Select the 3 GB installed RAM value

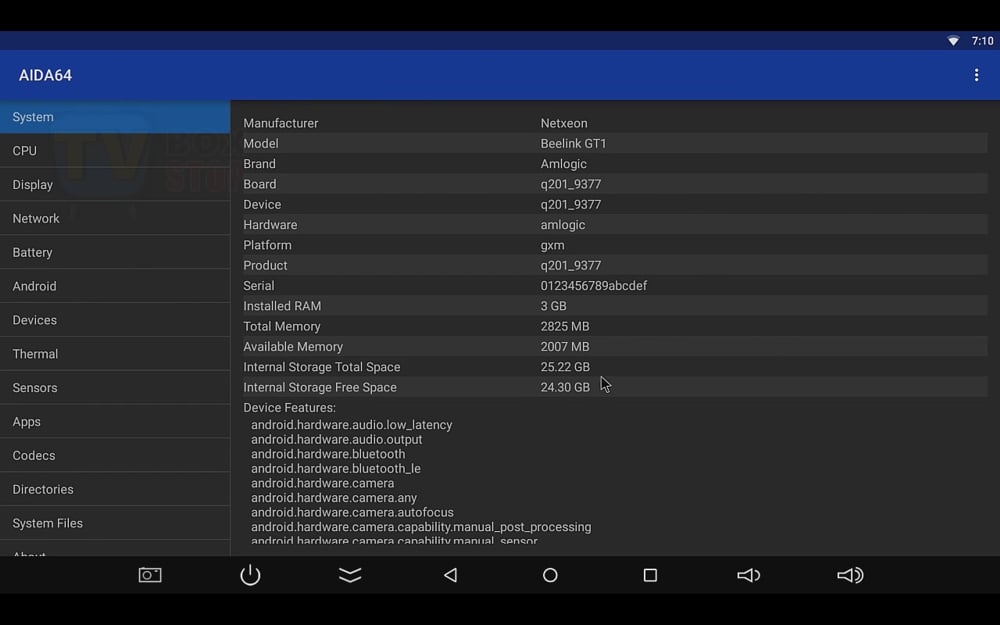point(554,306)
